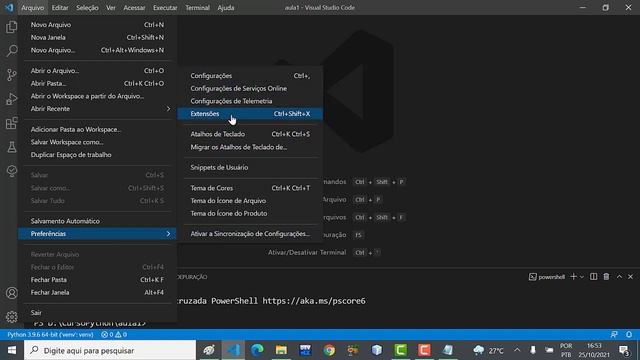Click the Manage gear icon

pyautogui.click(x=11, y=316)
